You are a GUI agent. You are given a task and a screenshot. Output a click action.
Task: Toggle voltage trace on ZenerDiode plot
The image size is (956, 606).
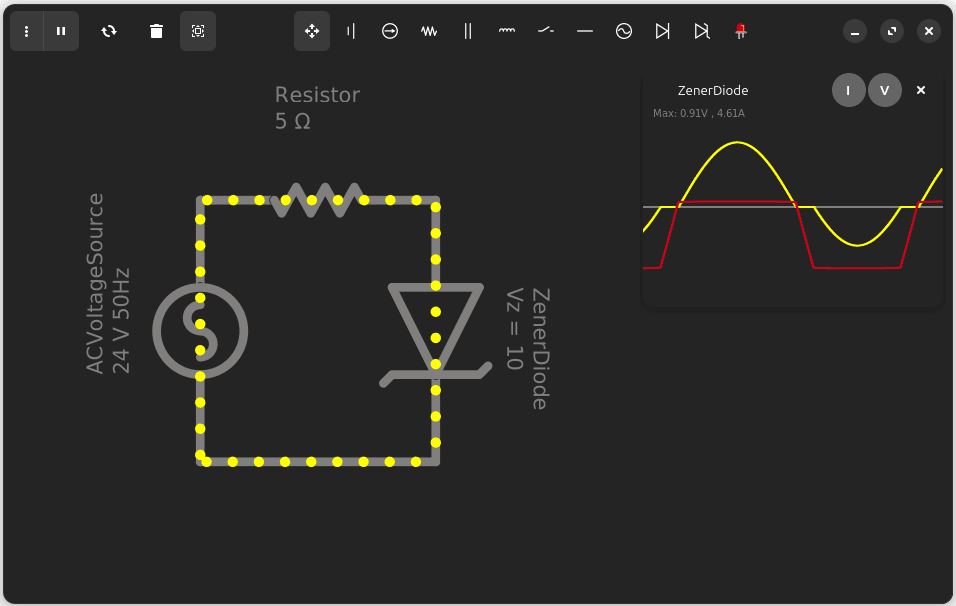(x=884, y=90)
